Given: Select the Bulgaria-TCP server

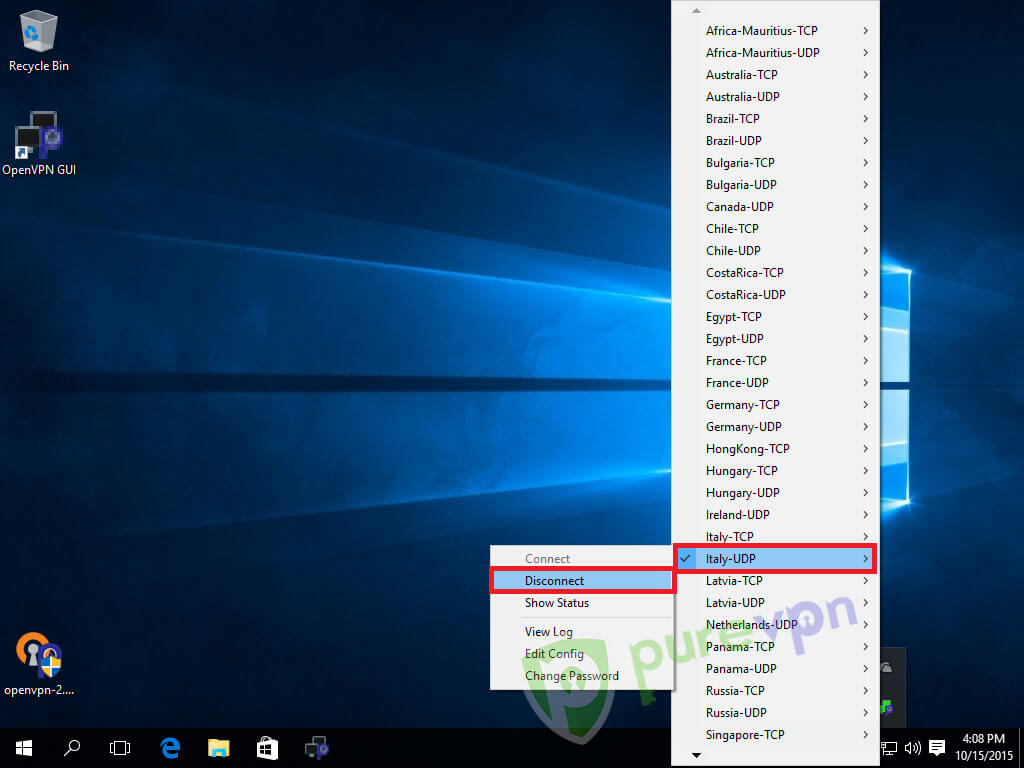Looking at the screenshot, I should (775, 163).
